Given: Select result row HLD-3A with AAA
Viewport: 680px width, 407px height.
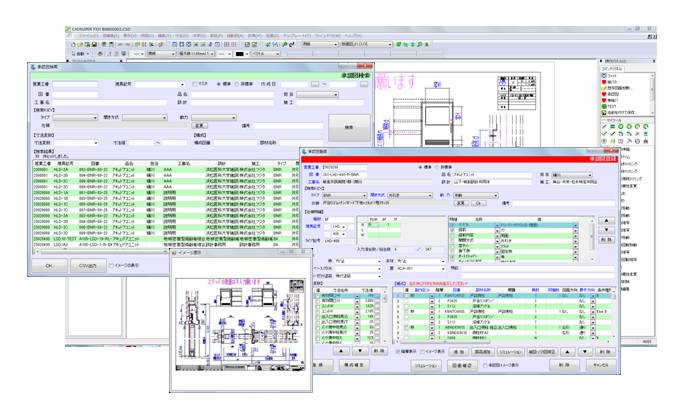Looking at the screenshot, I should coord(166,170).
